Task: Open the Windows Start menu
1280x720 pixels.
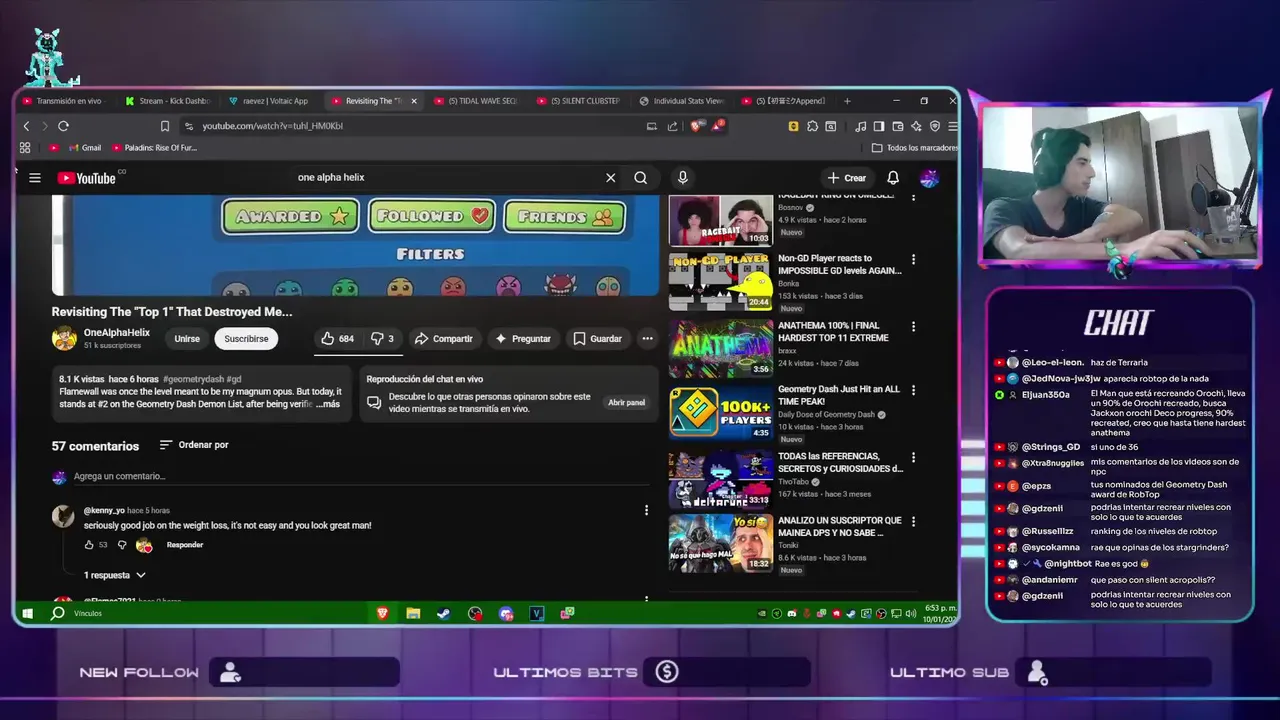Action: [x=28, y=613]
